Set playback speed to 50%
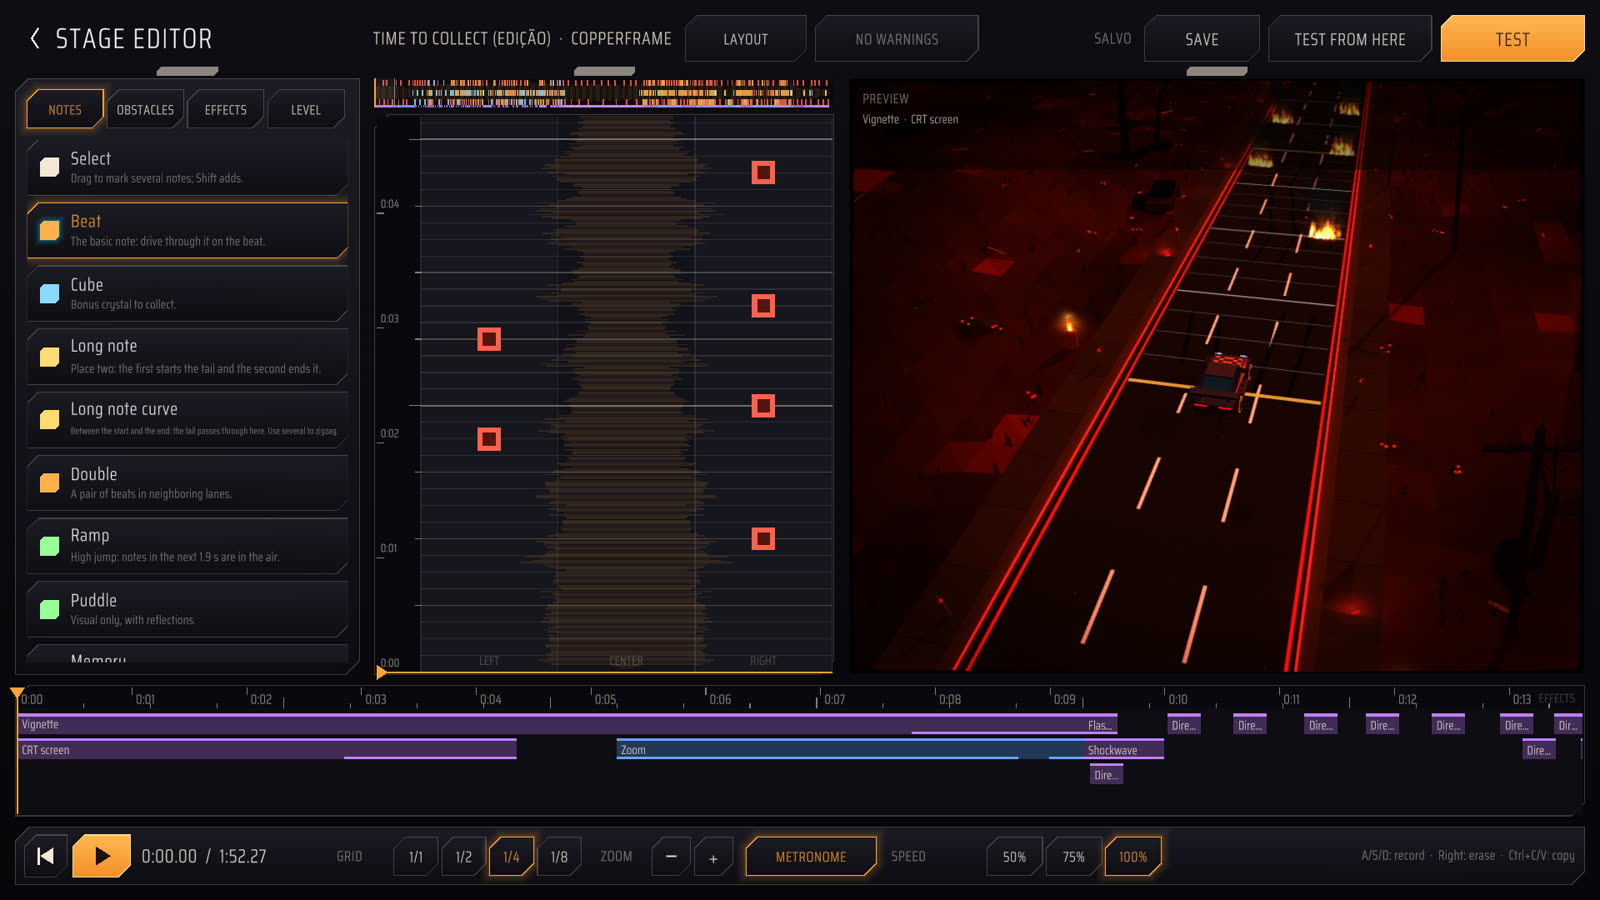Image resolution: width=1600 pixels, height=900 pixels. pos(1014,857)
